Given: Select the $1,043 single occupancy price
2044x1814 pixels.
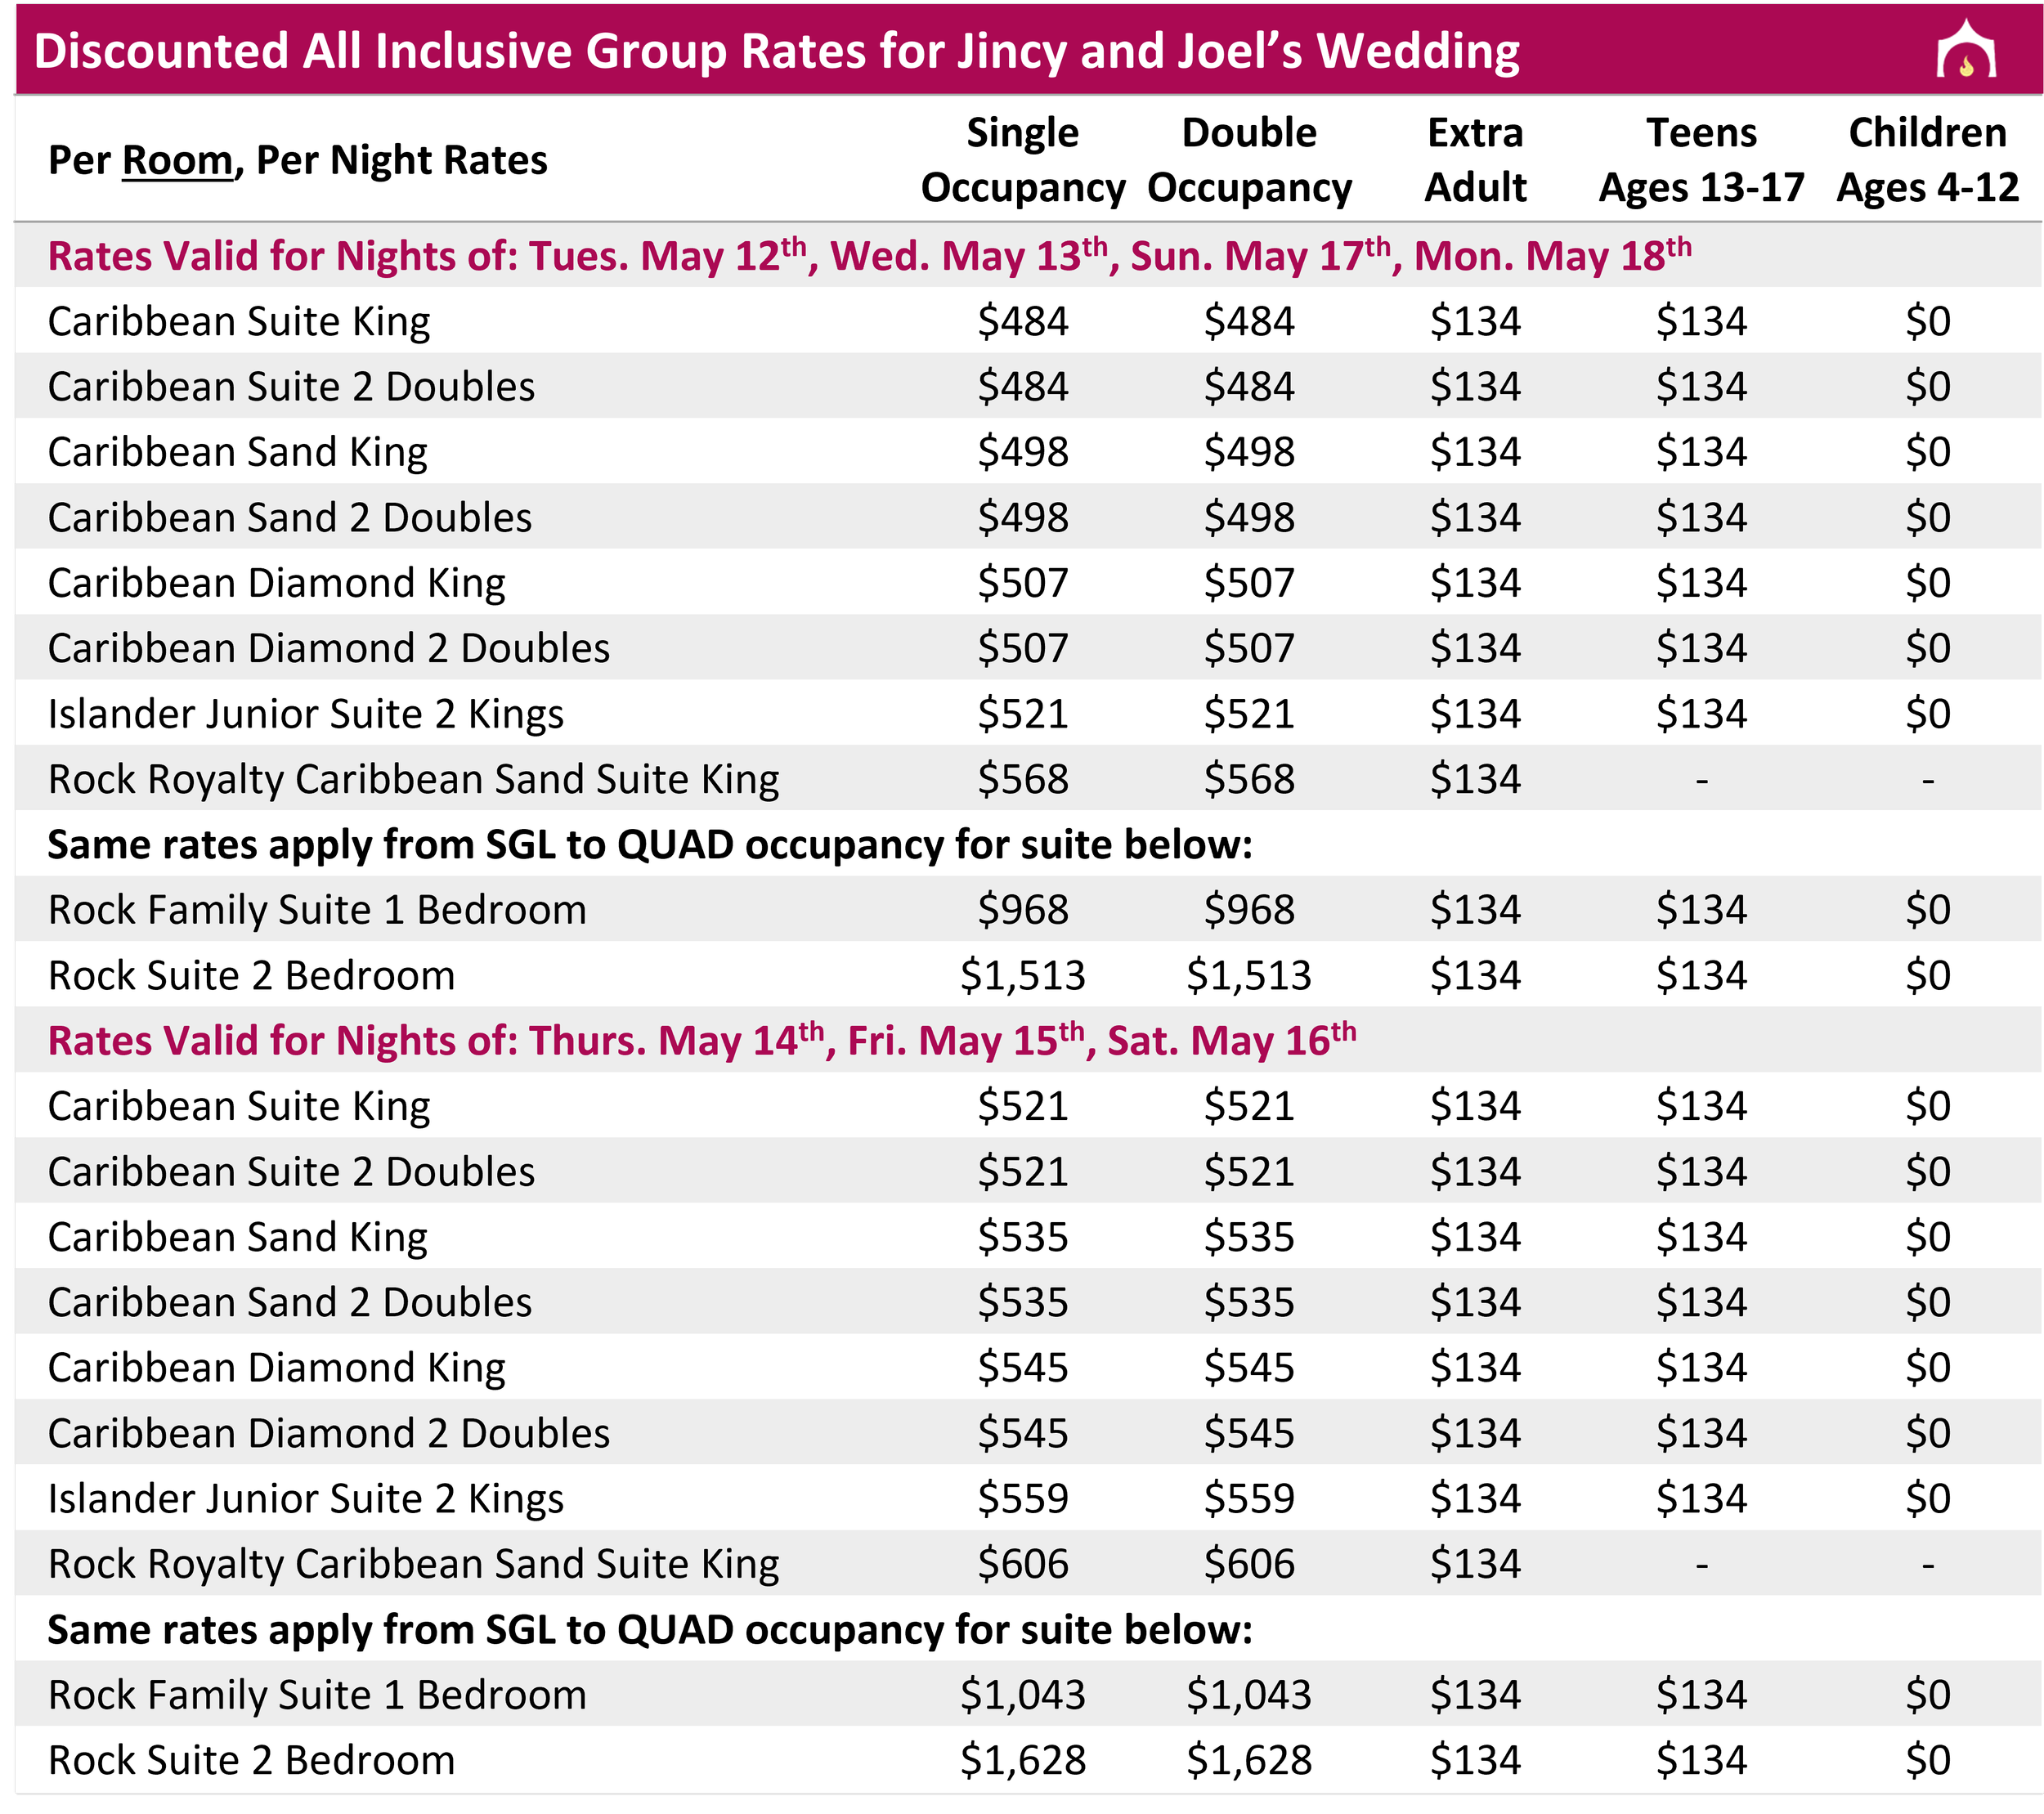Looking at the screenshot, I should pyautogui.click(x=1023, y=1695).
